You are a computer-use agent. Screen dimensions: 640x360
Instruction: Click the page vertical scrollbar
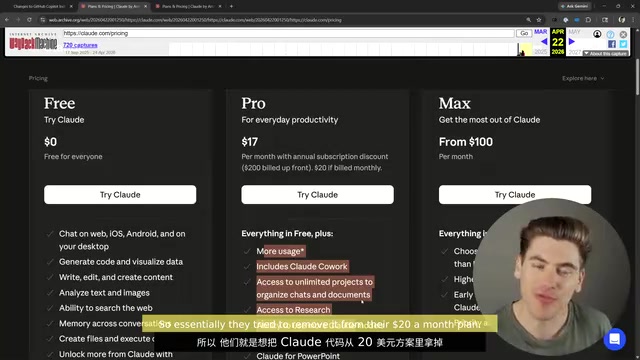(x=637, y=78)
